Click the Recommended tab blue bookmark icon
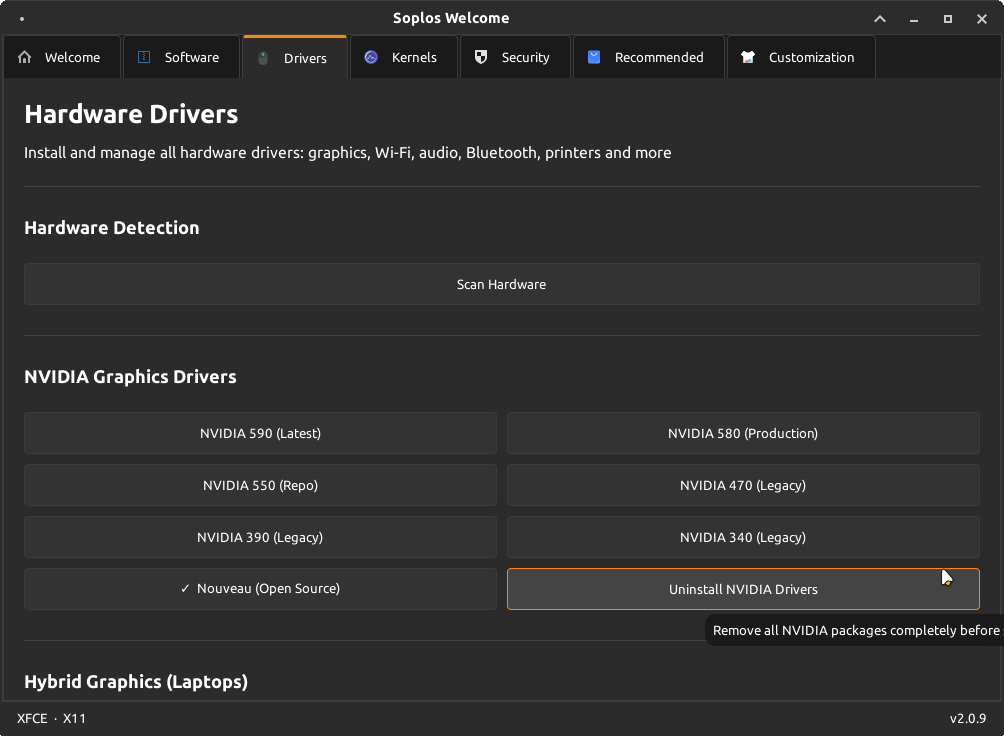 [594, 57]
